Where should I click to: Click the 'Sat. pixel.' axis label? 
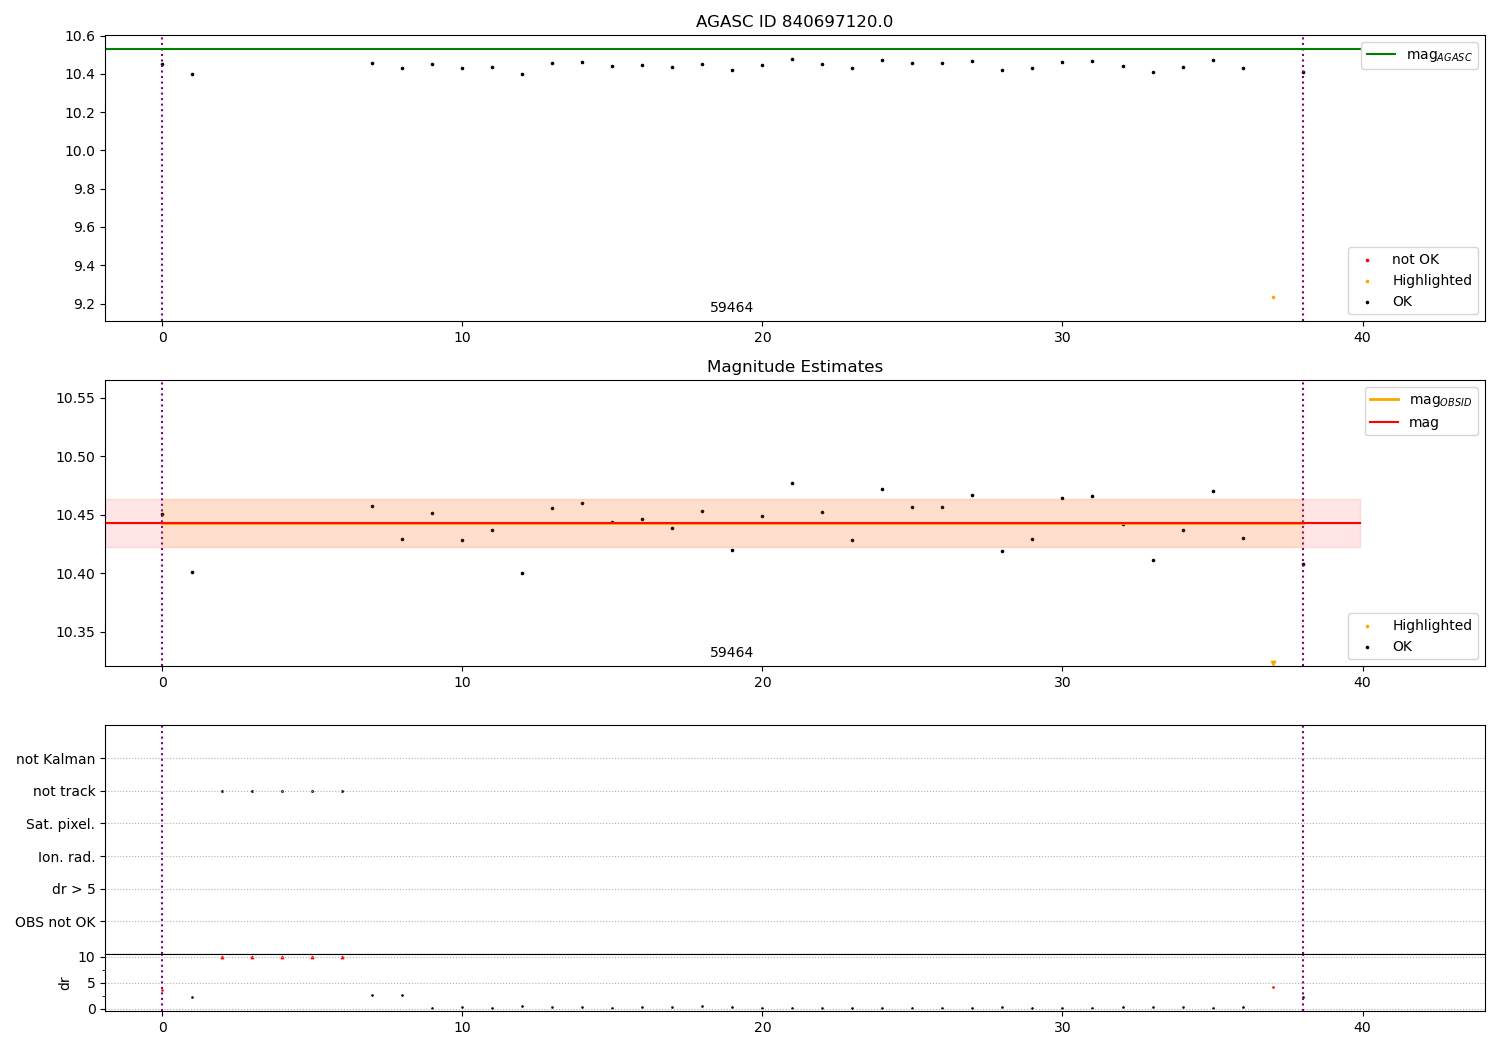pos(61,824)
